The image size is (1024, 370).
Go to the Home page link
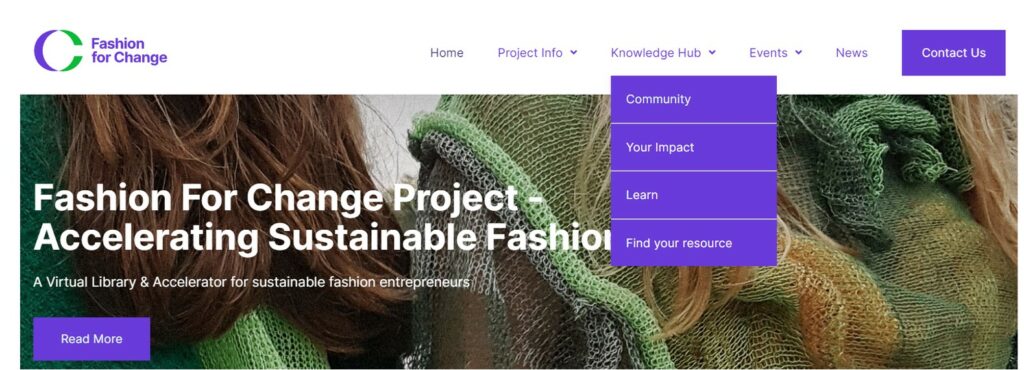pyautogui.click(x=447, y=53)
